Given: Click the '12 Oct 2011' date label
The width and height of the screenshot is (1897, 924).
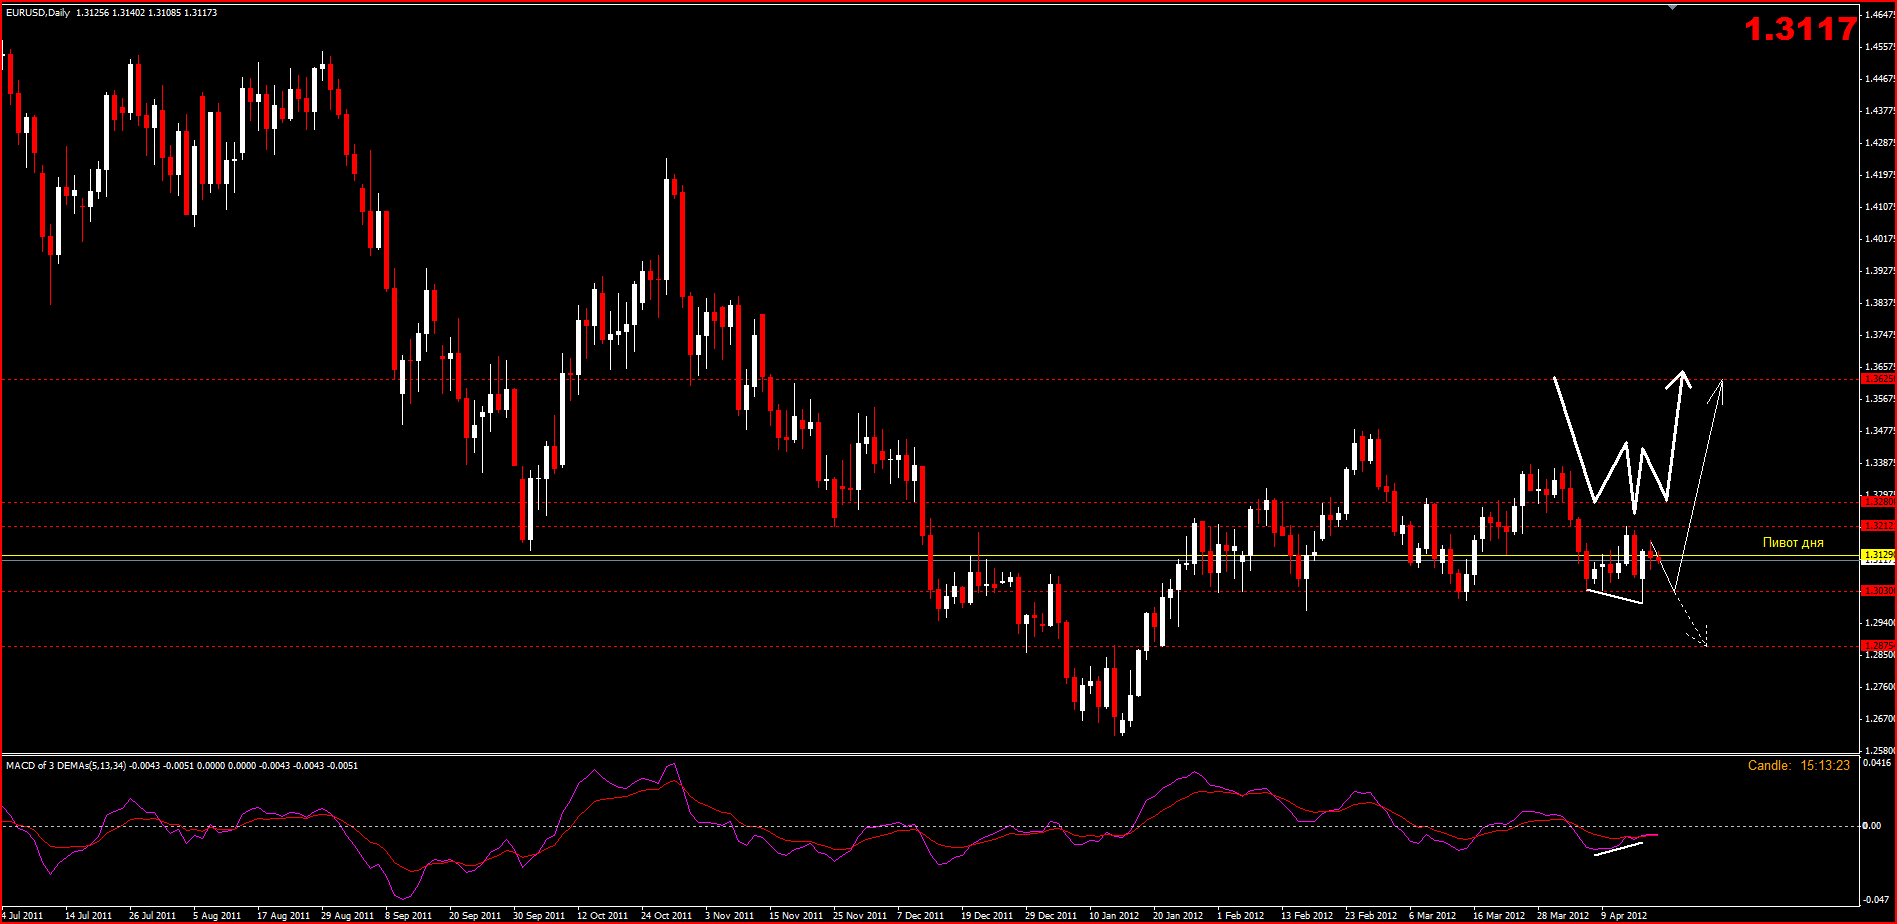Looking at the screenshot, I should click(x=602, y=916).
